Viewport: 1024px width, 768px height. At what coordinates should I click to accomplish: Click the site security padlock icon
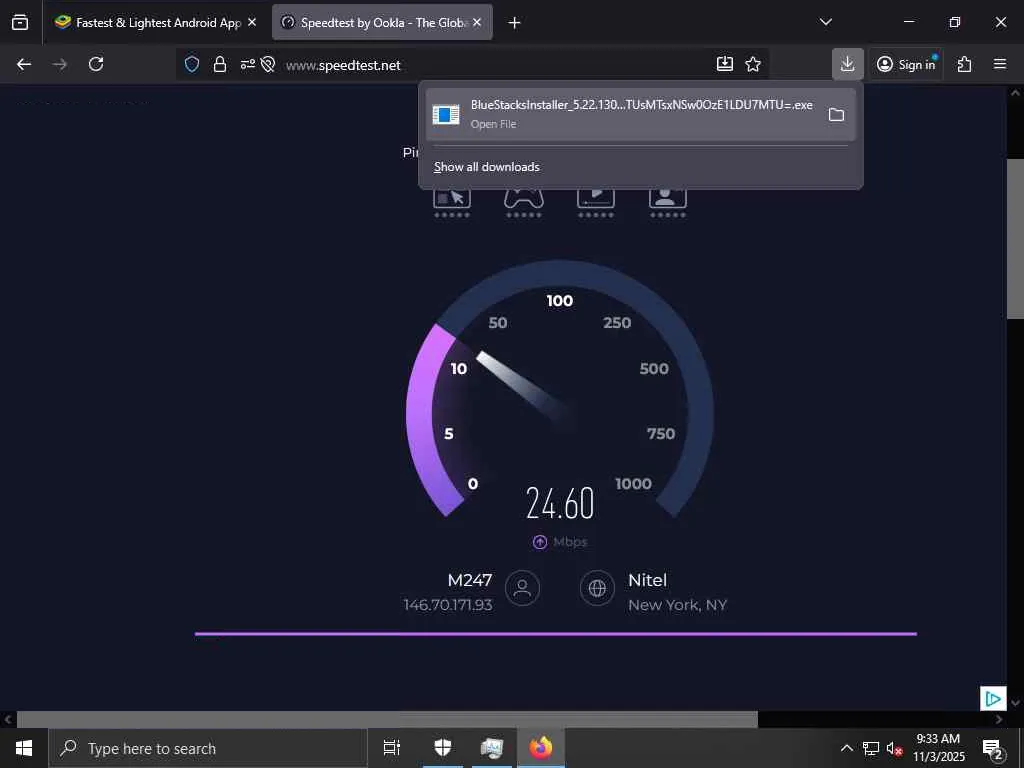tap(220, 64)
